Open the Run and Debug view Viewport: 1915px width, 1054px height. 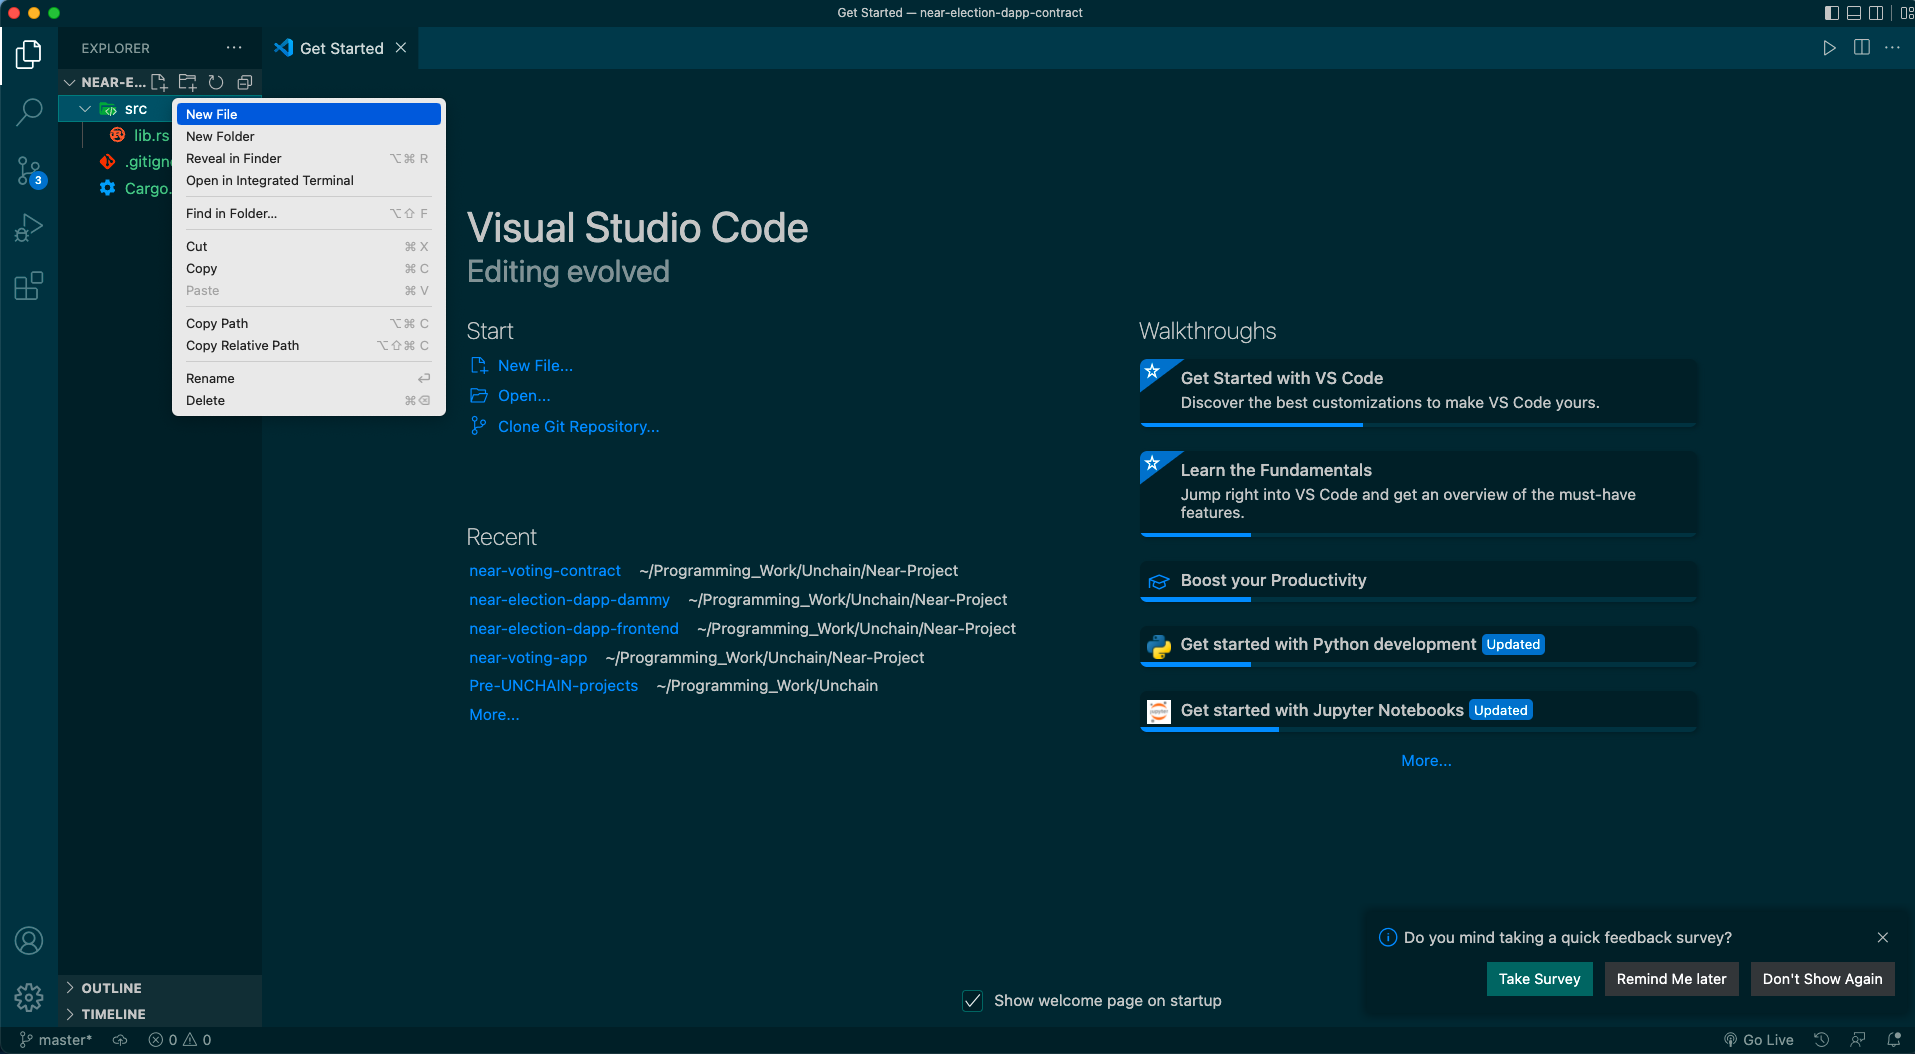[29, 229]
